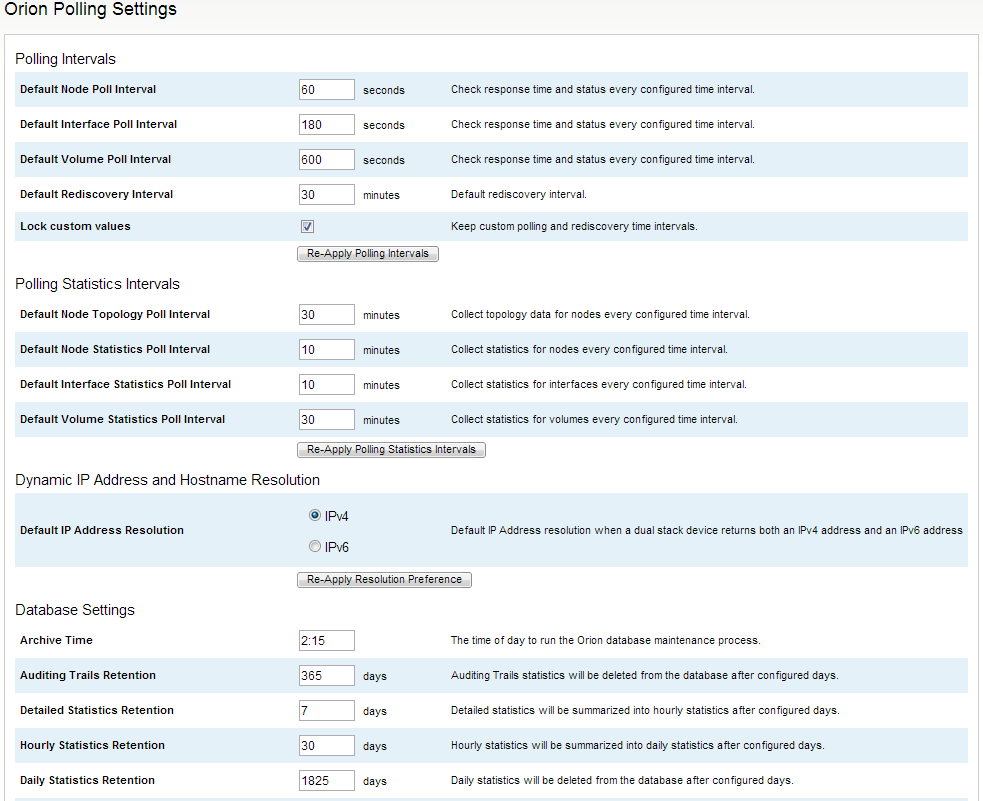Click the Detailed Statistics Retention label
The image size is (983, 801).
coord(97,710)
